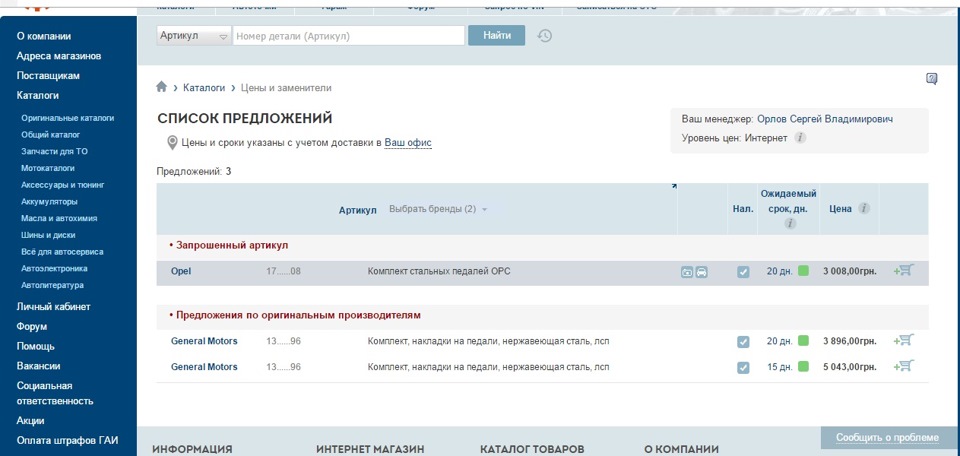Click the ИНТЕРНЕТ МАГАЗИН footer heading

tap(370, 449)
